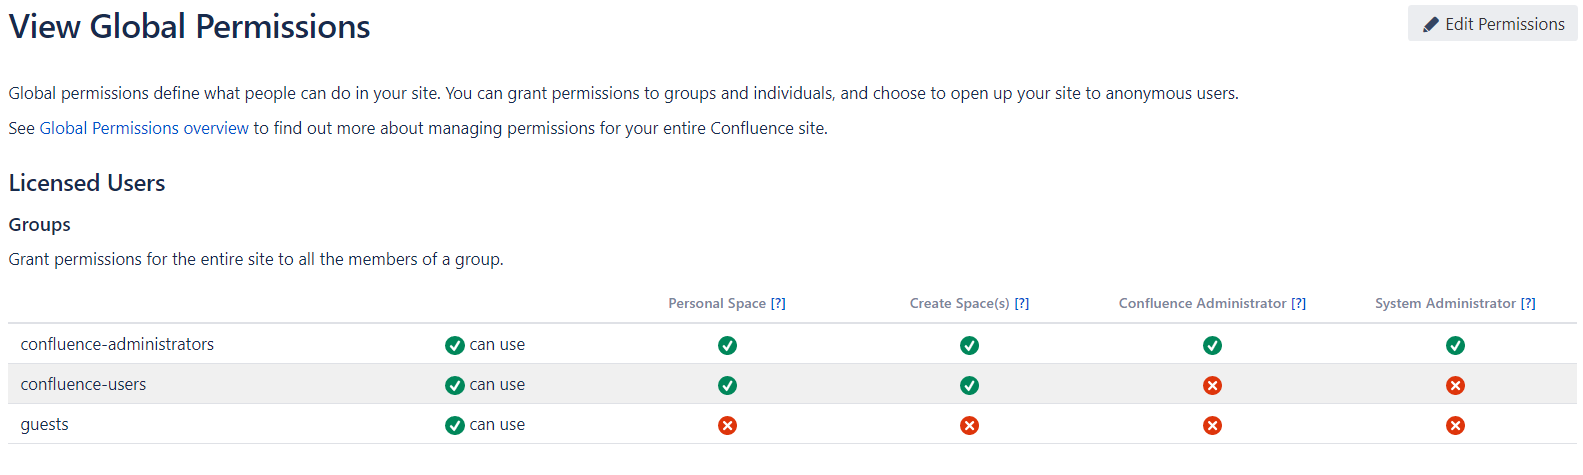Open help [?] next to Confluence Administrator
This screenshot has width=1583, height=475.
(1298, 303)
